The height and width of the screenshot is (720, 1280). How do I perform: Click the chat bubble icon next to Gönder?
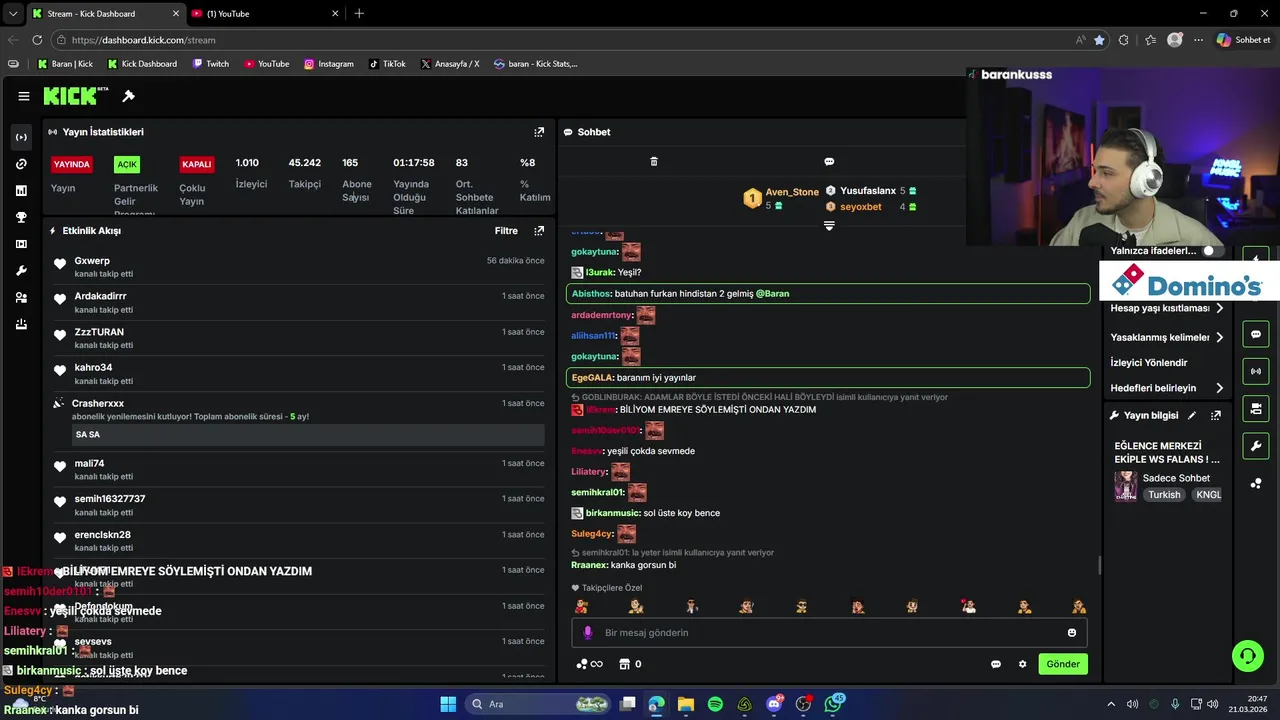tap(996, 664)
